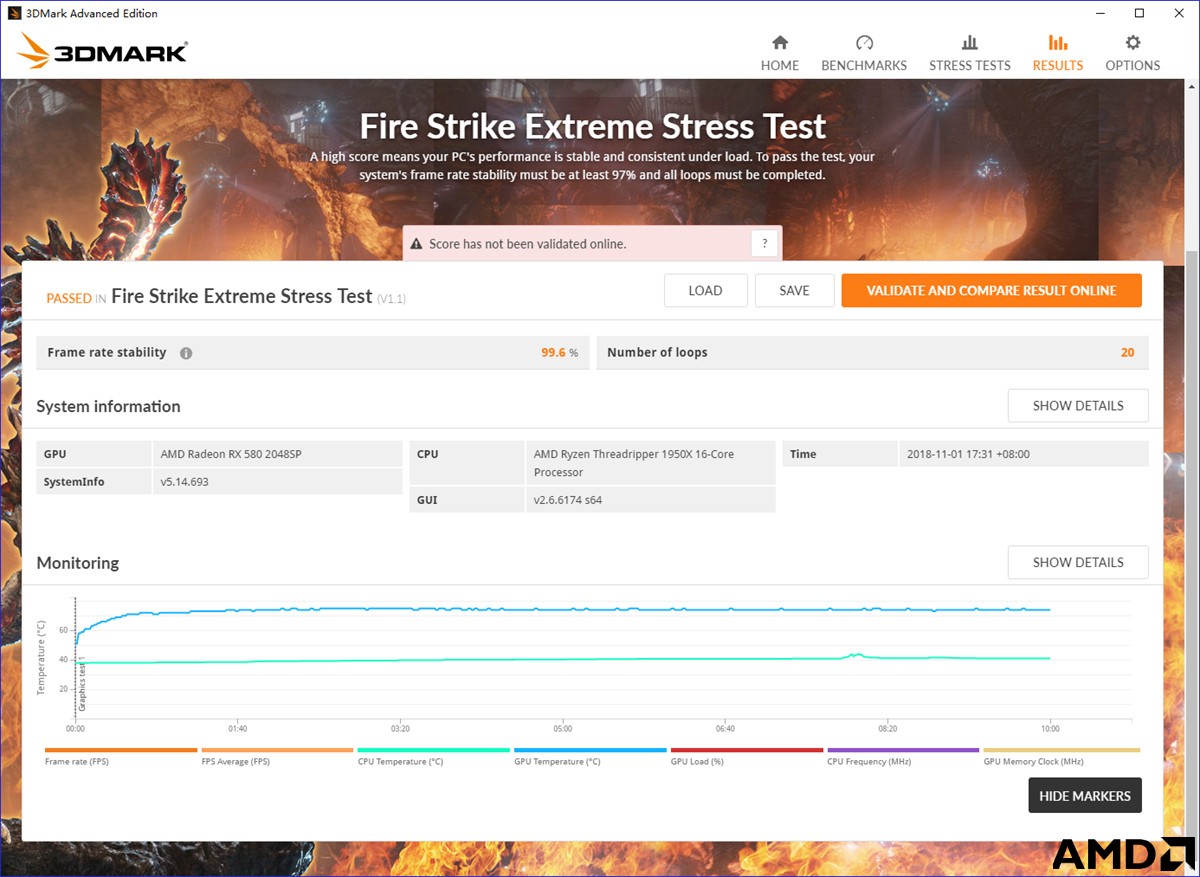Open the Options gear icon
This screenshot has height=877, width=1200.
(1133, 42)
